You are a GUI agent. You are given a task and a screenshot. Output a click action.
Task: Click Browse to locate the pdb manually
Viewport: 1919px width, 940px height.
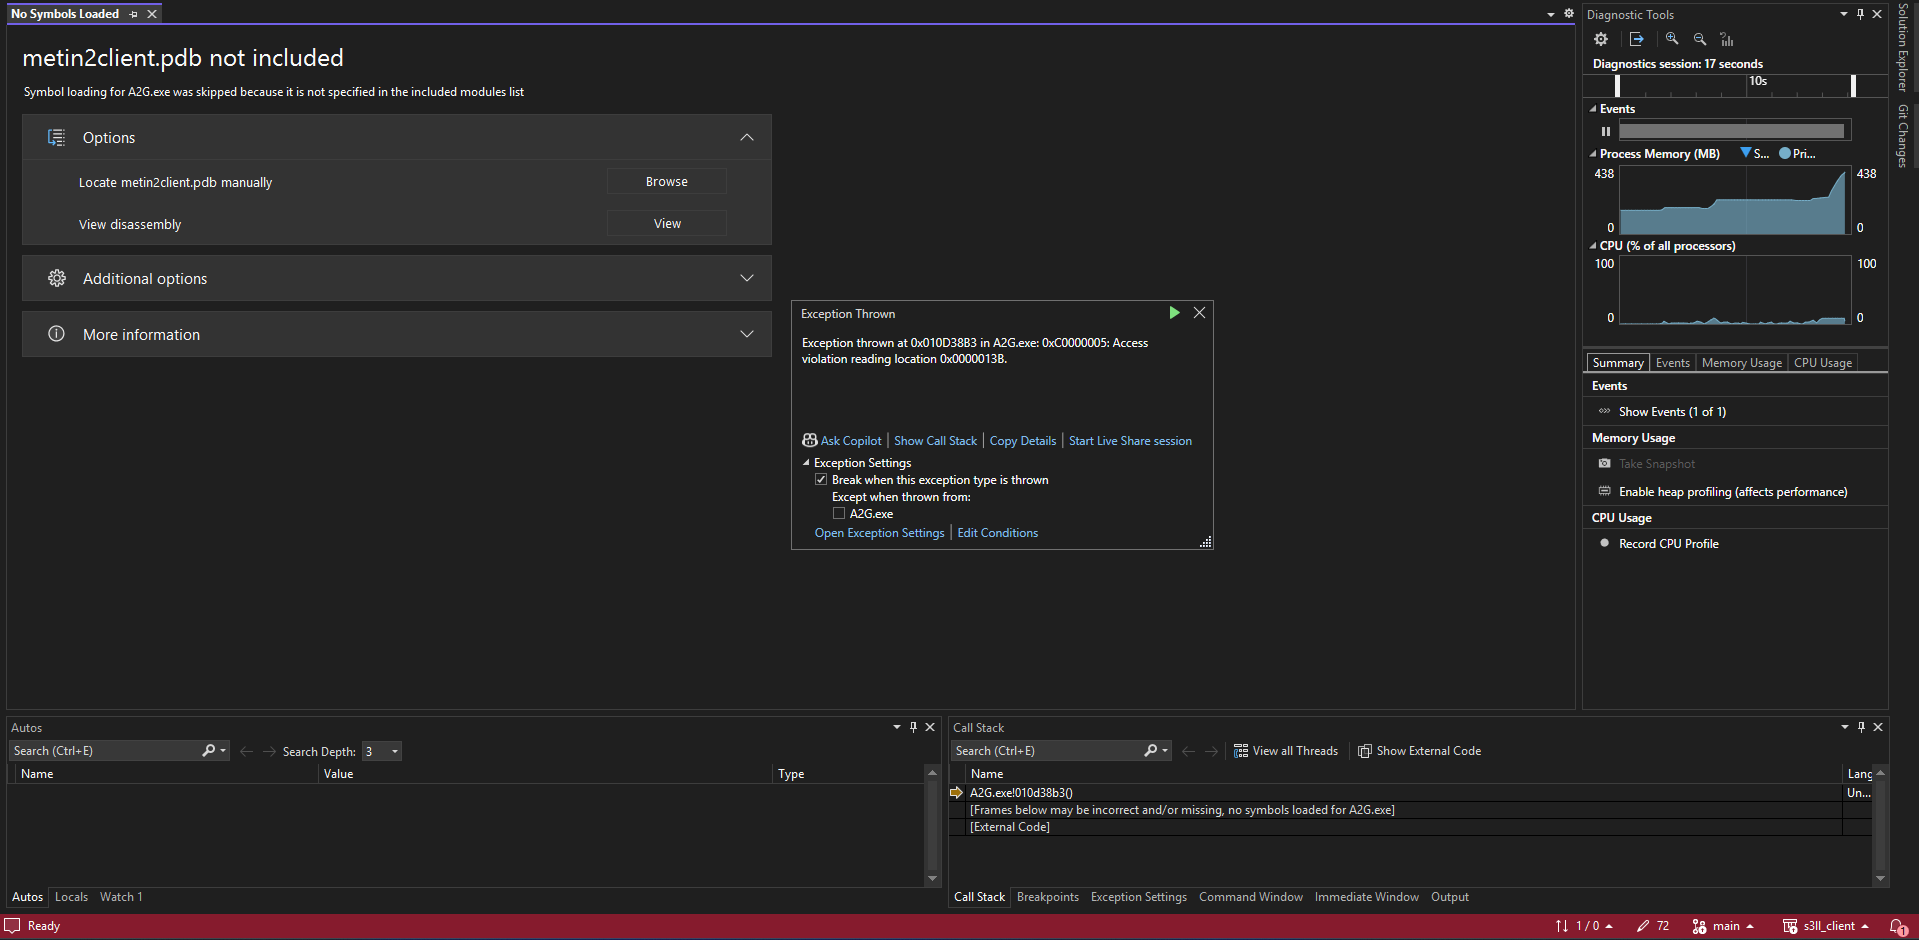pos(666,182)
